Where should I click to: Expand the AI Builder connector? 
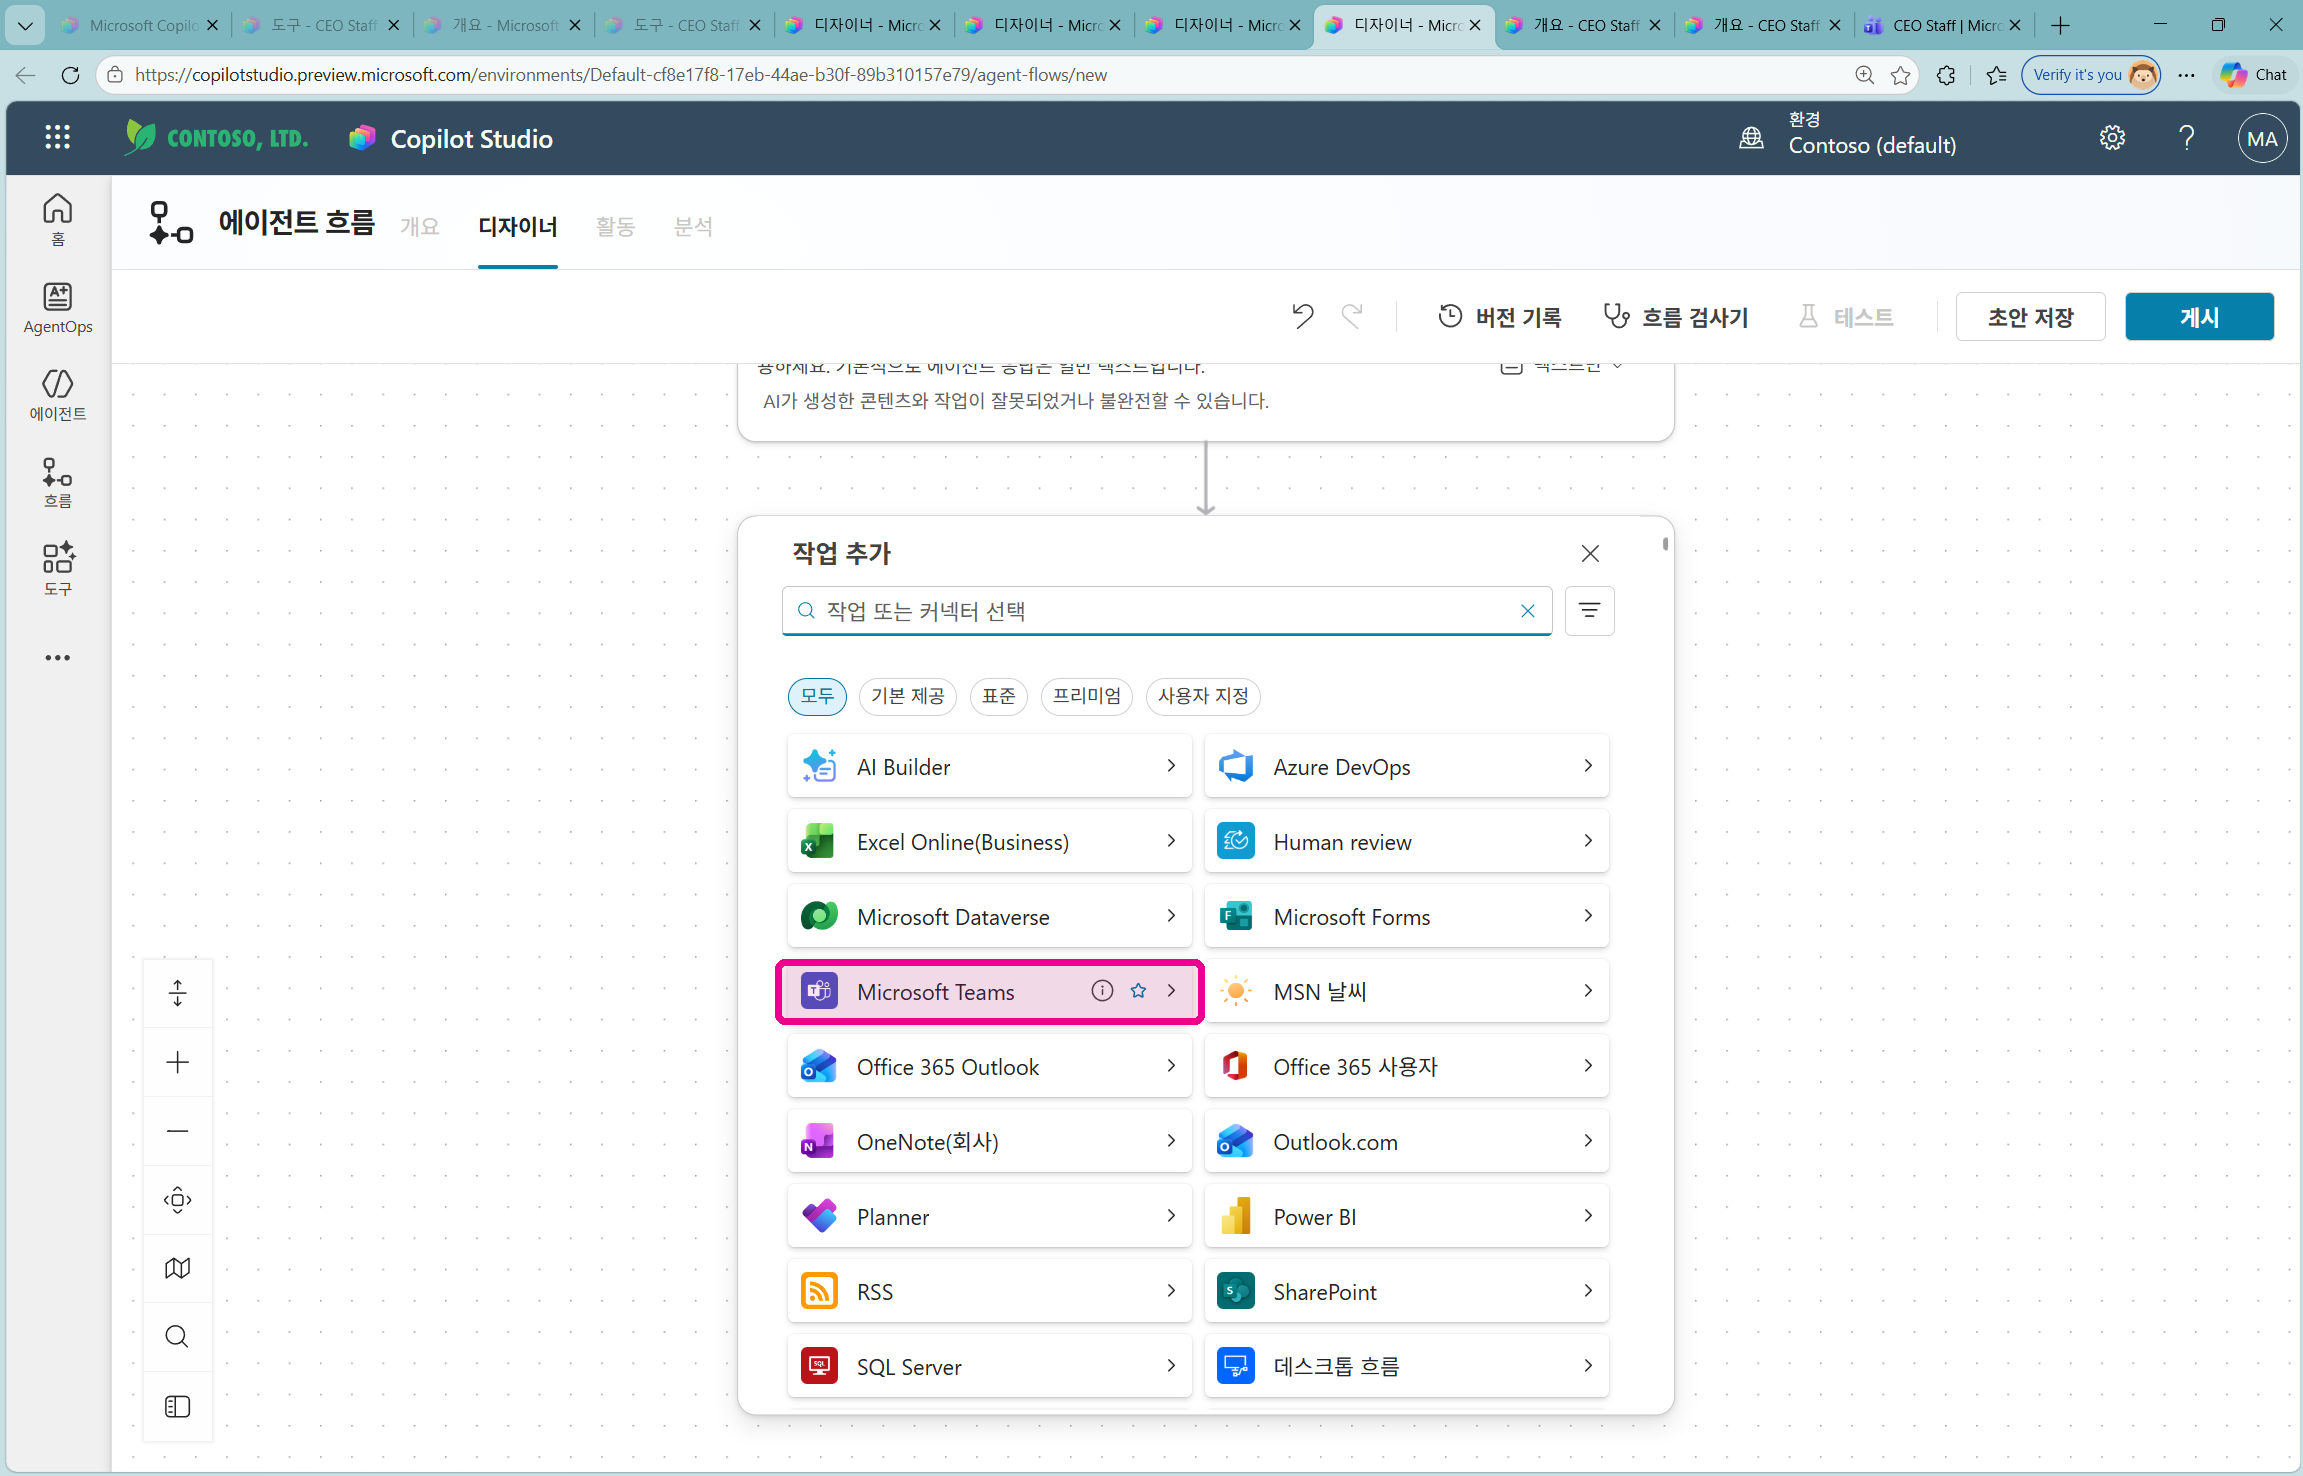click(x=990, y=766)
